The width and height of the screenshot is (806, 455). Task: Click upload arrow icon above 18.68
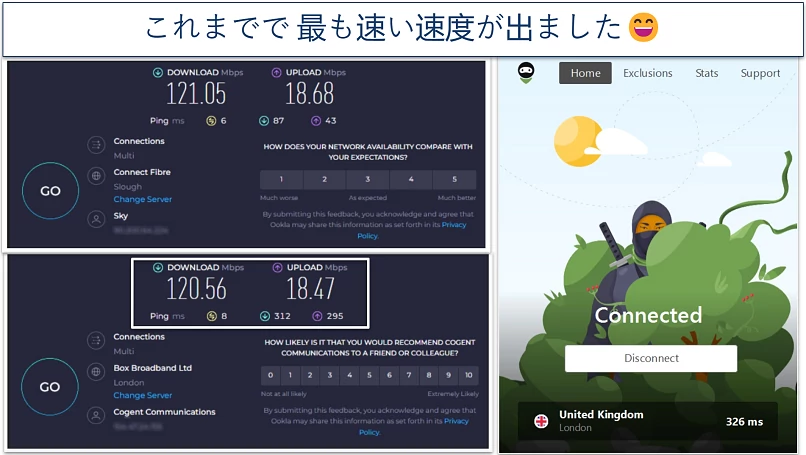(x=277, y=72)
